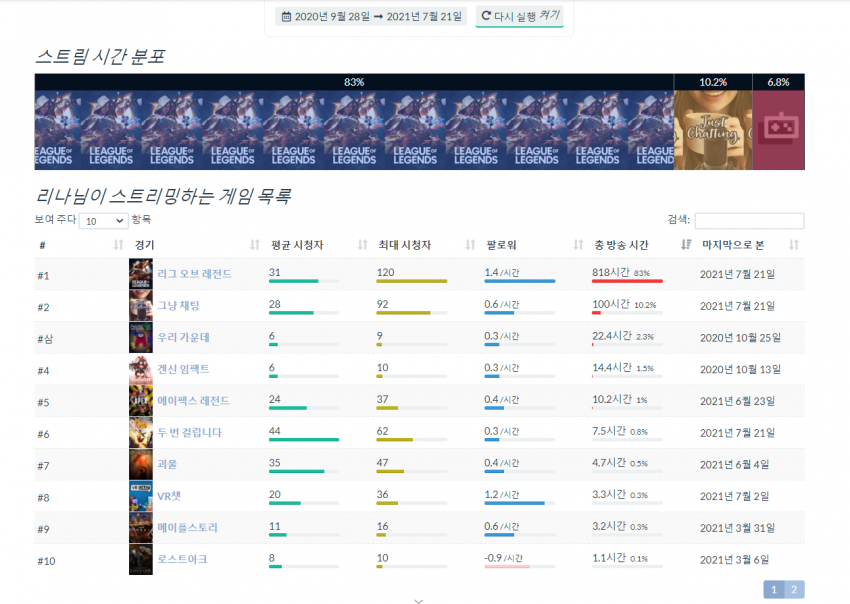Go to page 1 of the table
The width and height of the screenshot is (850, 604).
pyautogui.click(x=774, y=589)
